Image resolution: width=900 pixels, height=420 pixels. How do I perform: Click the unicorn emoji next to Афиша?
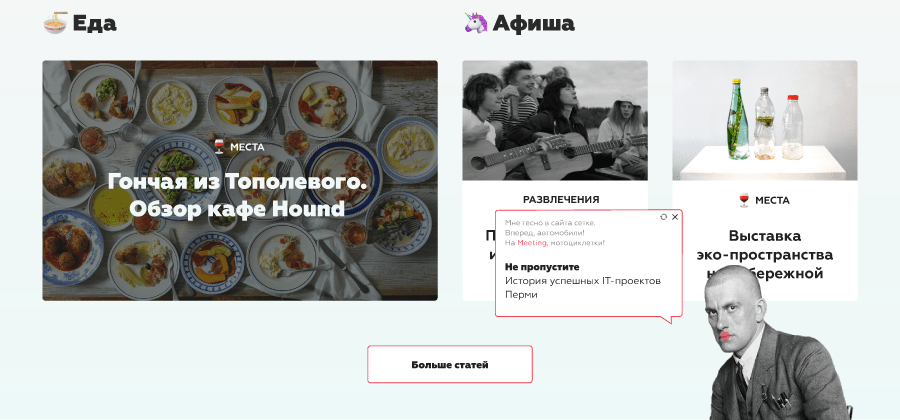(x=476, y=23)
